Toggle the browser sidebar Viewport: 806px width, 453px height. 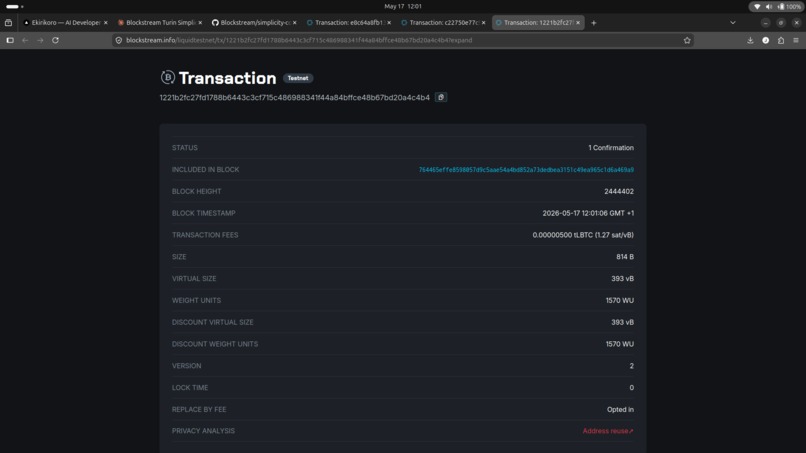(10, 40)
